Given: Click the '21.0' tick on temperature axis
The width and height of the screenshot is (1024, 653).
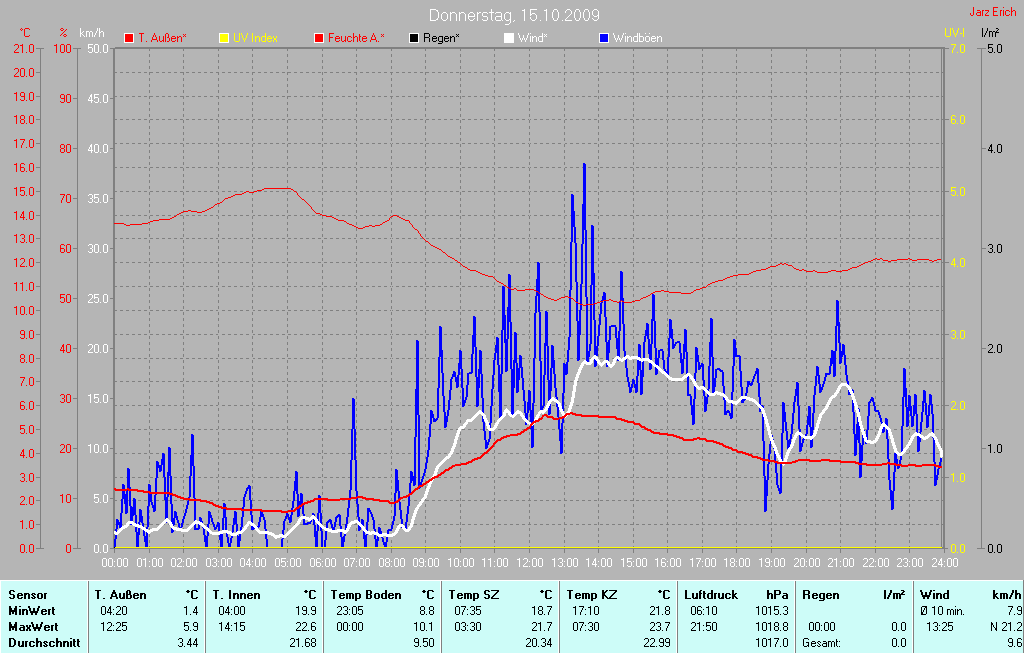Looking at the screenshot, I should click(24, 48).
